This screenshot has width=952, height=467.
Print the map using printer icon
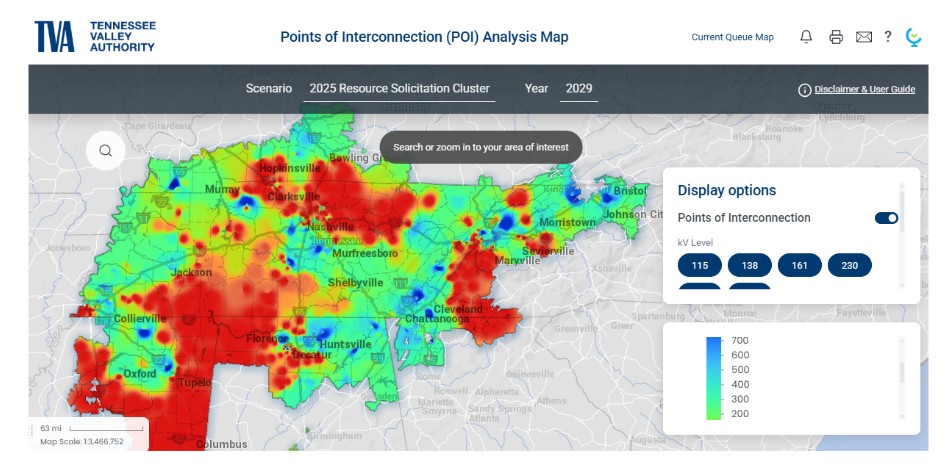pos(836,37)
